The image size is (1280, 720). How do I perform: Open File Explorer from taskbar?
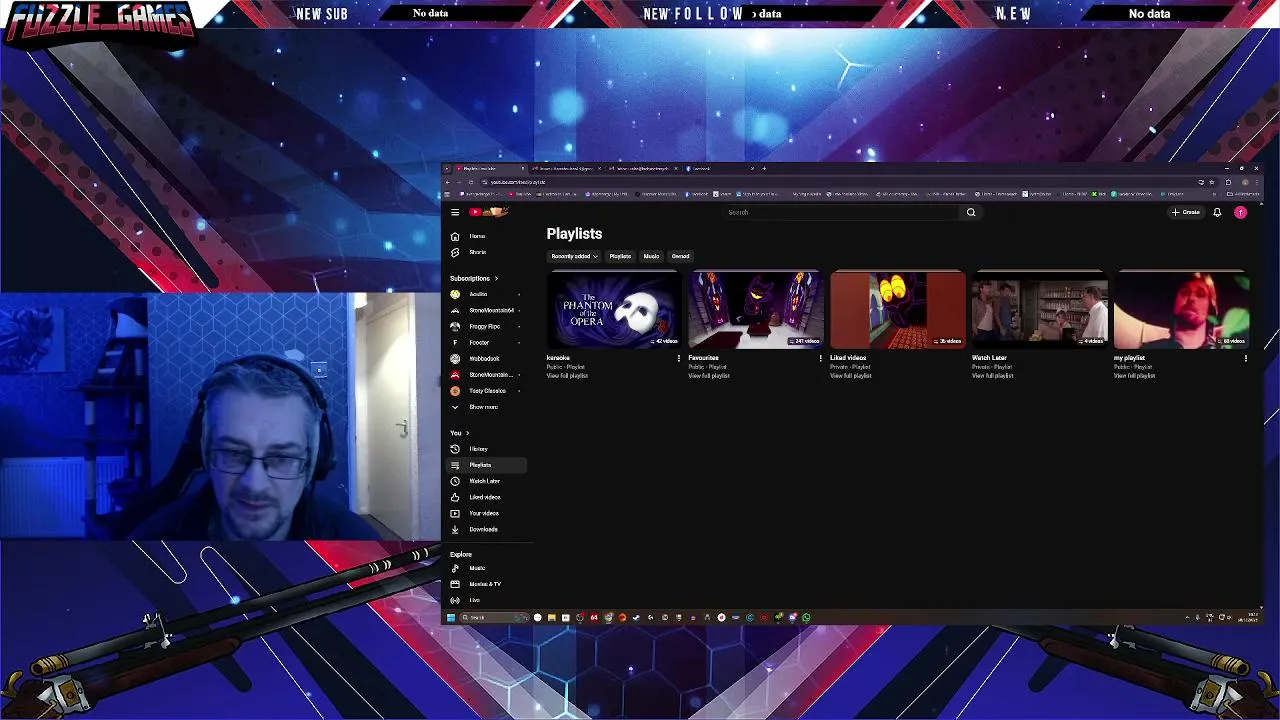click(551, 618)
